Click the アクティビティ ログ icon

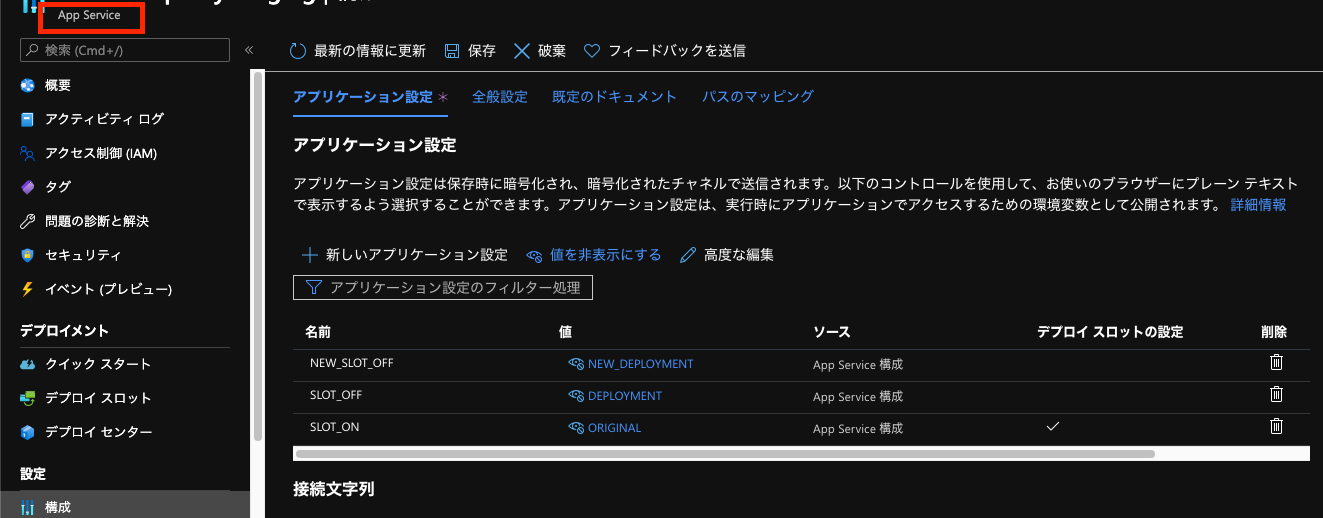point(28,119)
